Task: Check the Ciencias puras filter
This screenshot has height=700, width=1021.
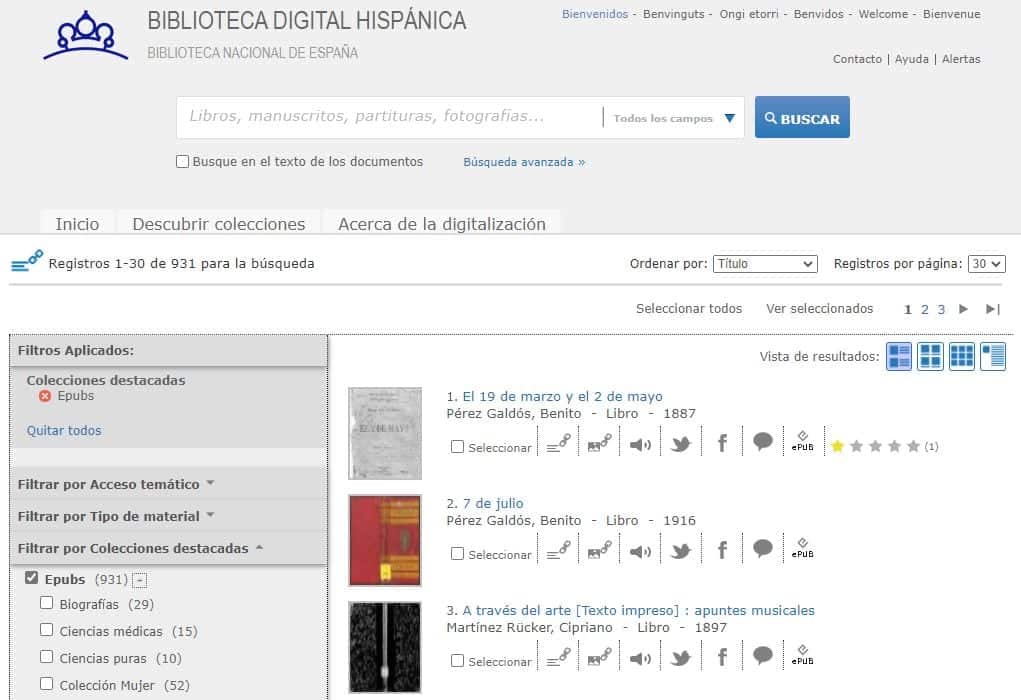Action: (x=46, y=656)
